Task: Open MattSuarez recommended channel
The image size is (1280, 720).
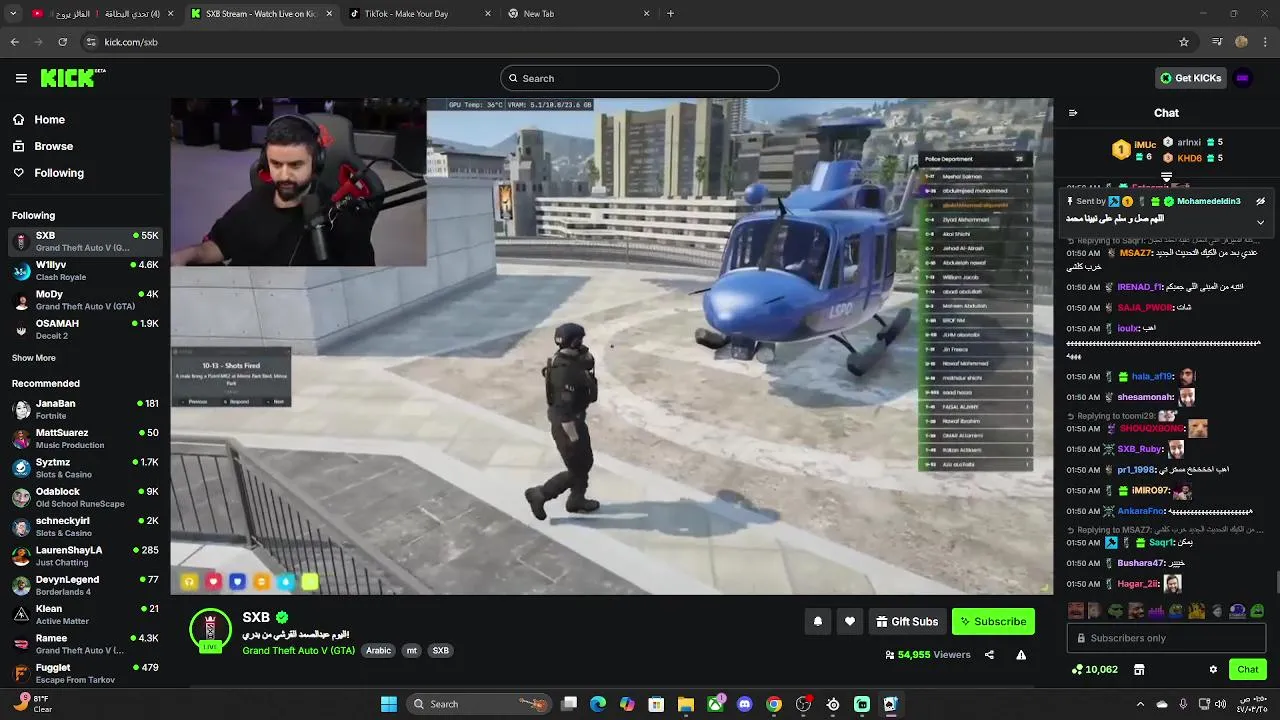Action: [85, 438]
